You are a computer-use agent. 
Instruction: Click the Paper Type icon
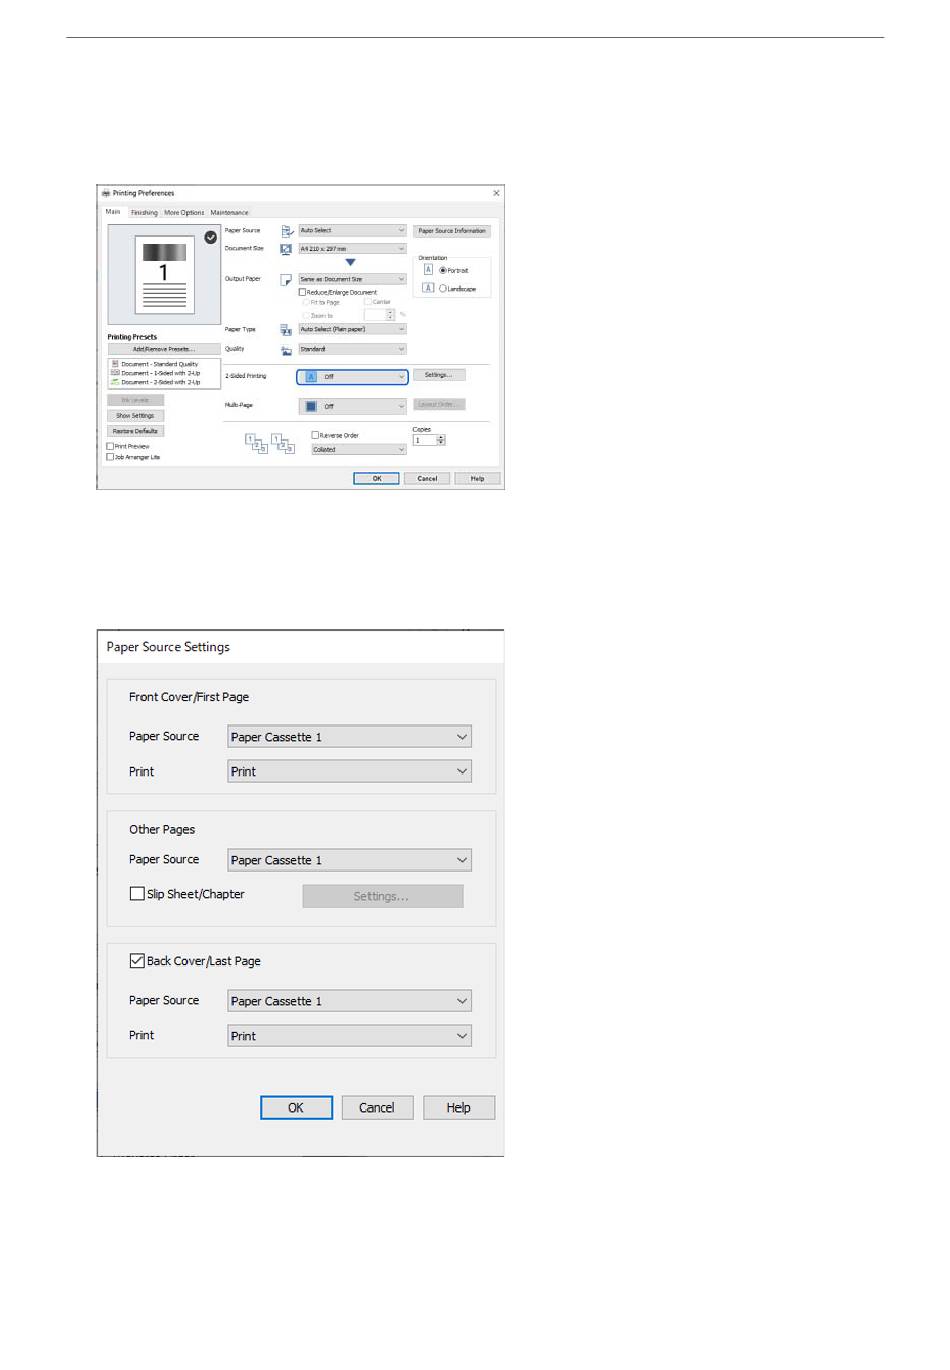click(286, 329)
